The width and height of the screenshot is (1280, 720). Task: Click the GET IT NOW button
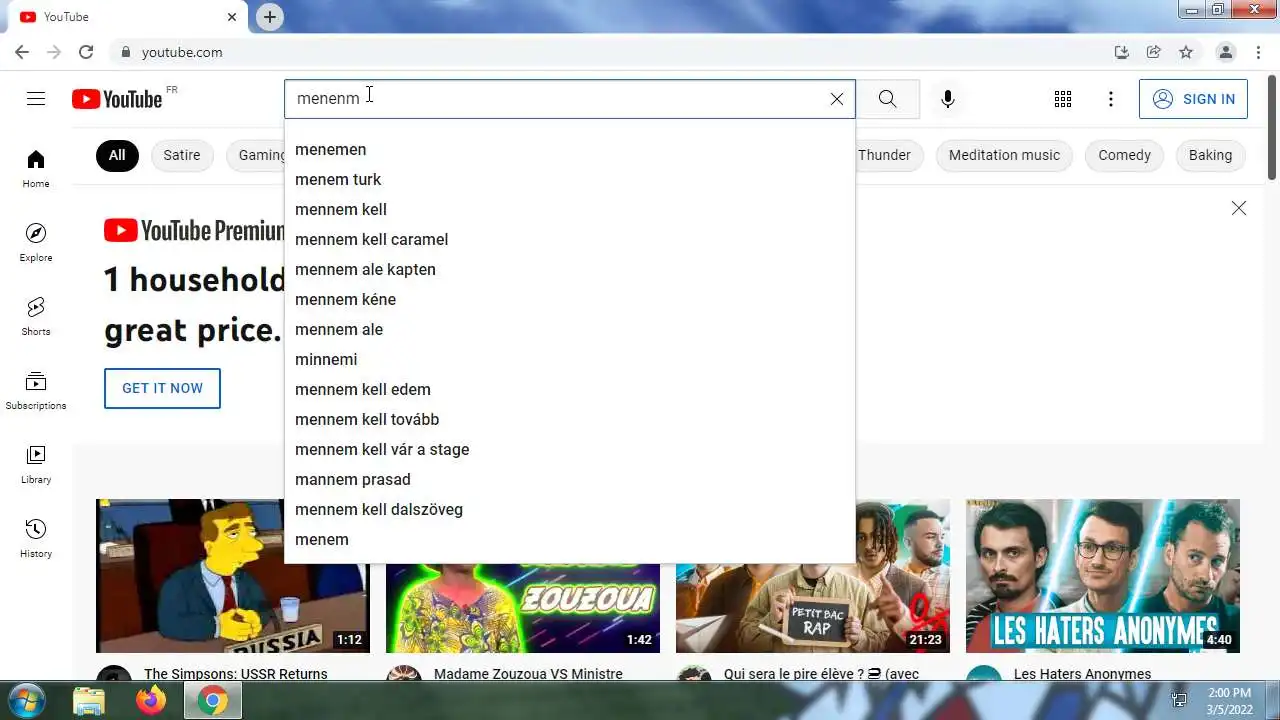tap(162, 388)
